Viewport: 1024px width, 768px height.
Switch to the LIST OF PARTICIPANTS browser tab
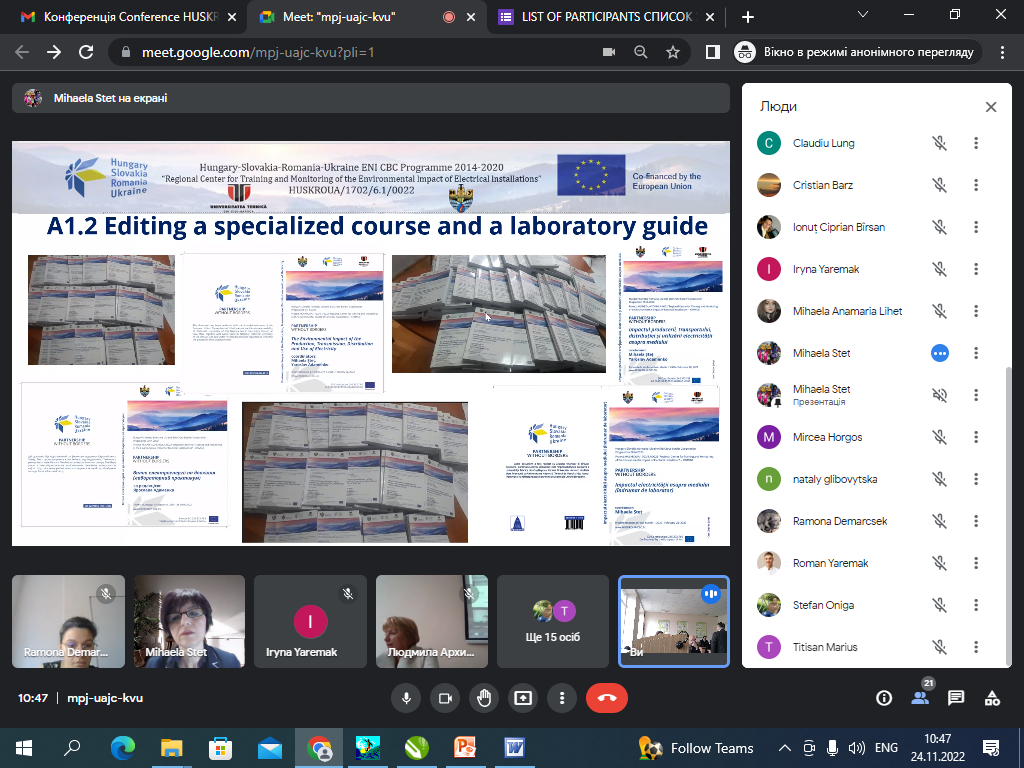tap(595, 17)
